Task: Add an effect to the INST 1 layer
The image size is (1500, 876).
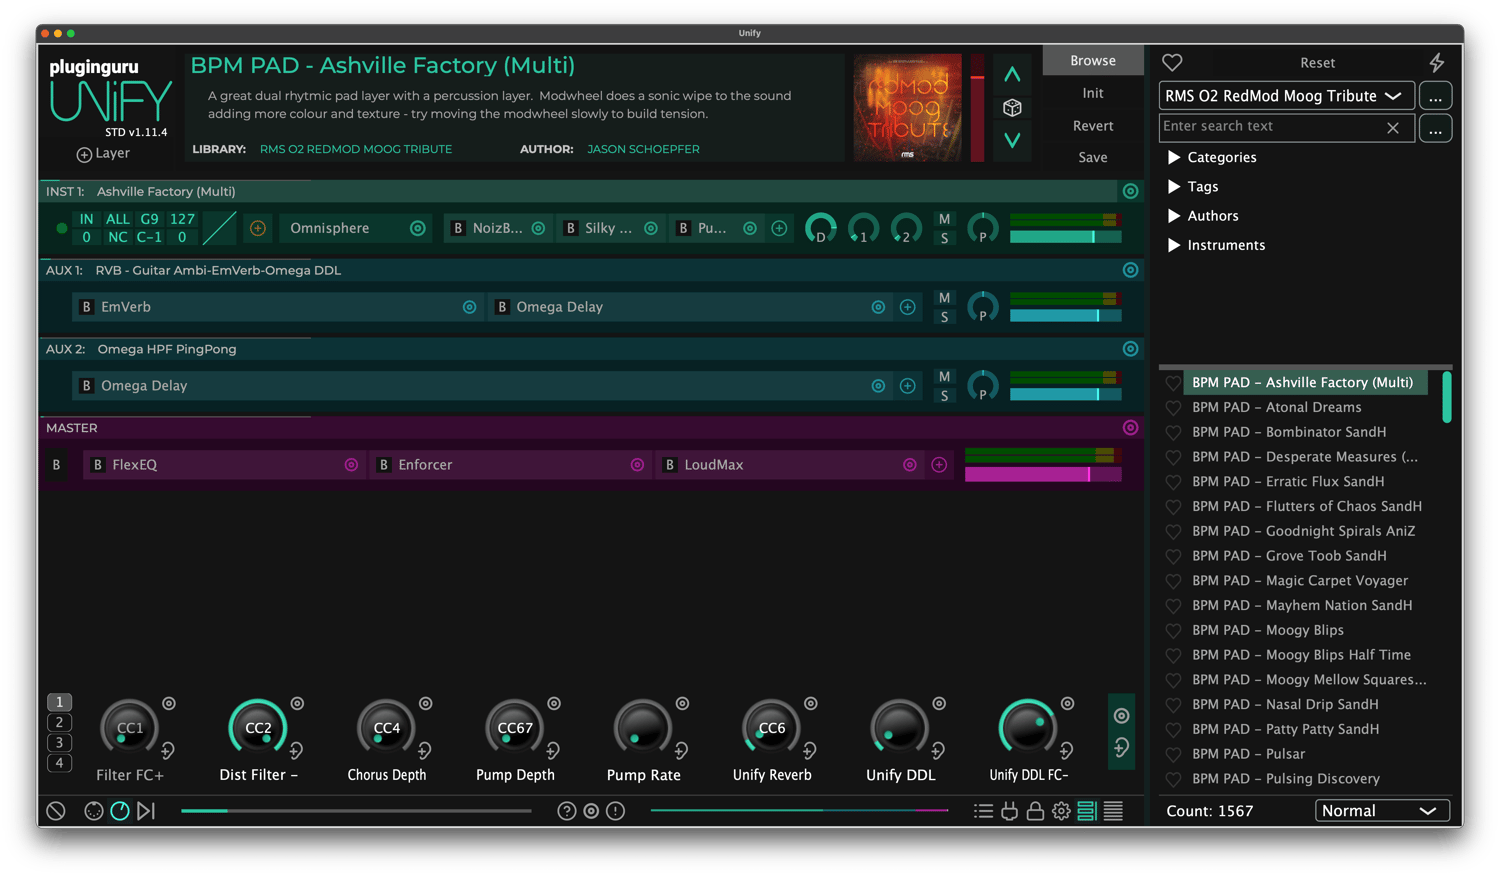Action: pyautogui.click(x=779, y=229)
